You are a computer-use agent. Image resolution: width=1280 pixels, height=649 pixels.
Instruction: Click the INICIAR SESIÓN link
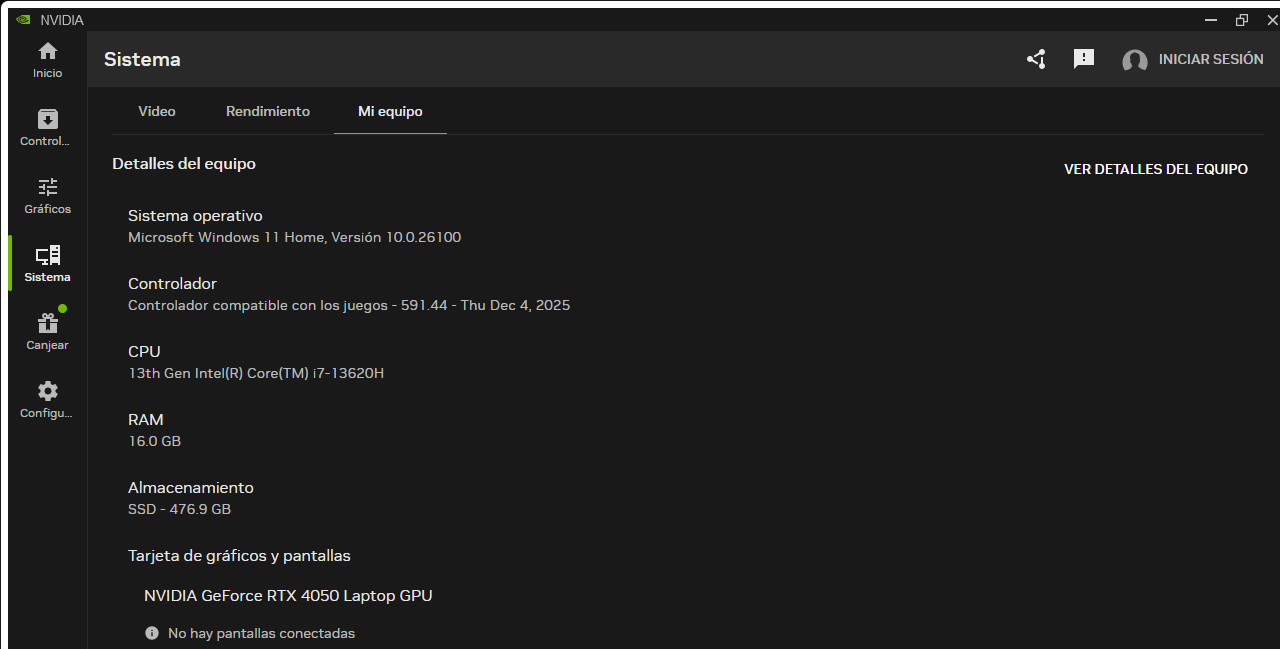tap(1210, 59)
